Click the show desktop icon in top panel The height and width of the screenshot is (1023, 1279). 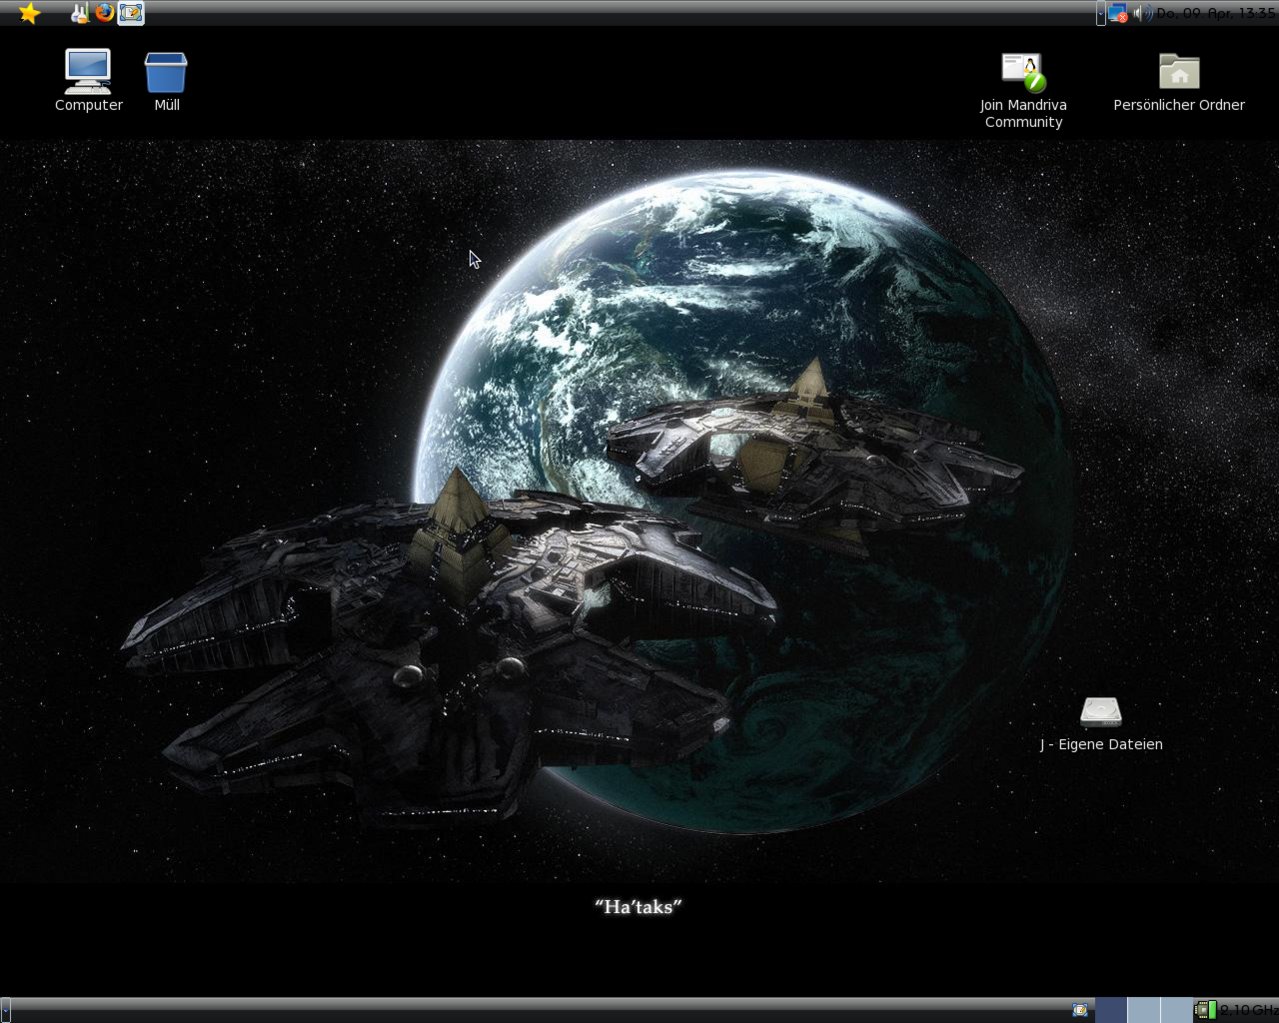131,13
